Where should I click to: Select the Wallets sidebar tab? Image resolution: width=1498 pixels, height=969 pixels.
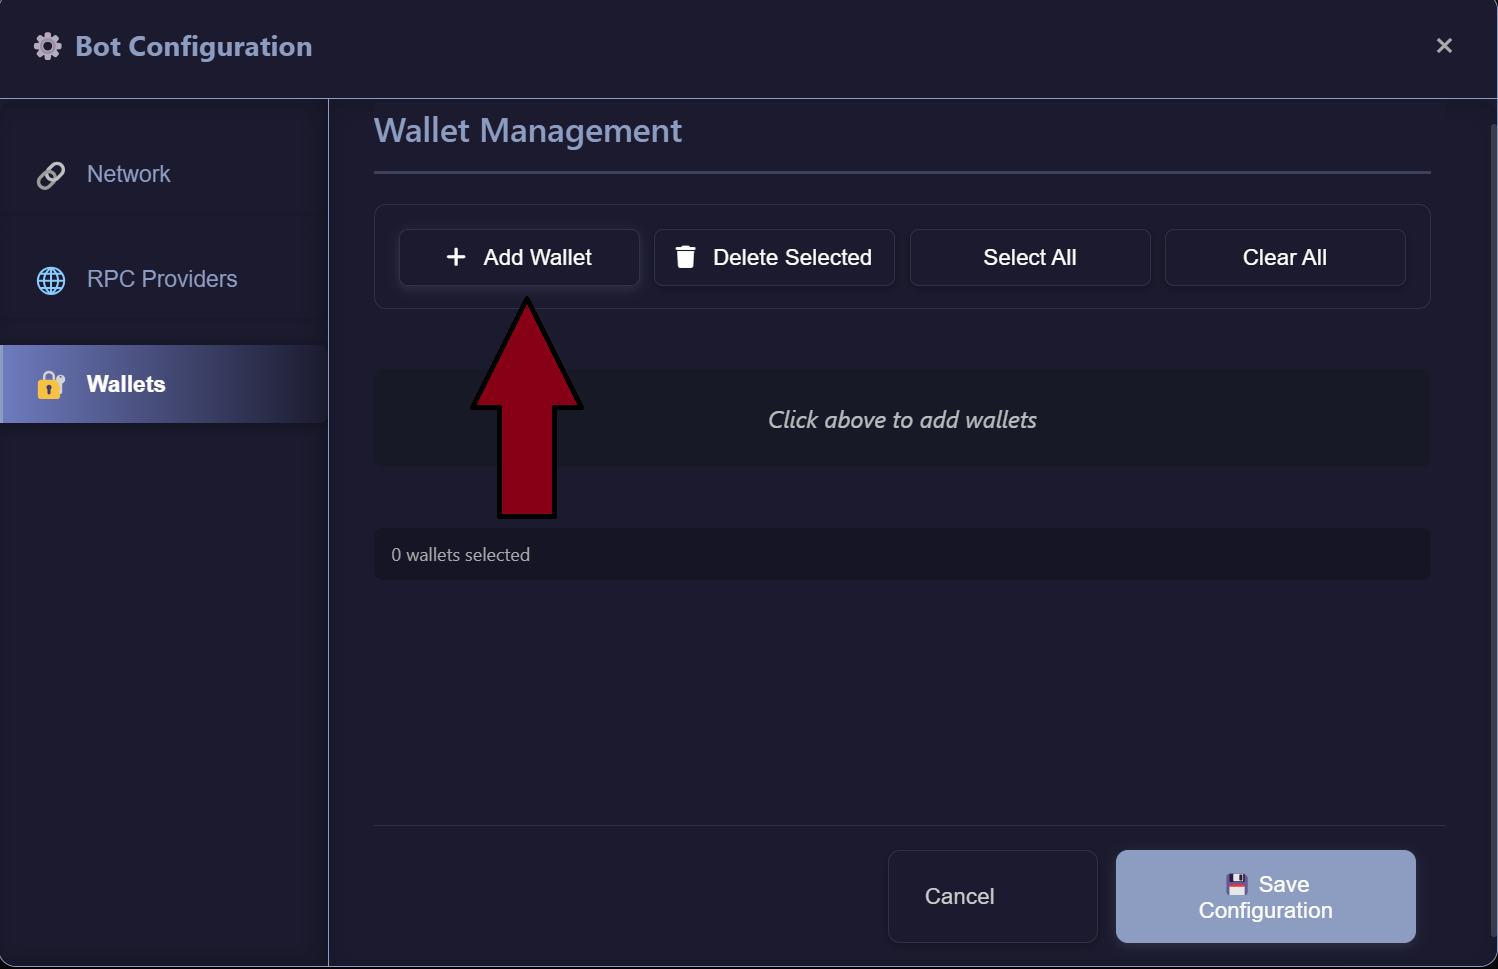tap(126, 384)
